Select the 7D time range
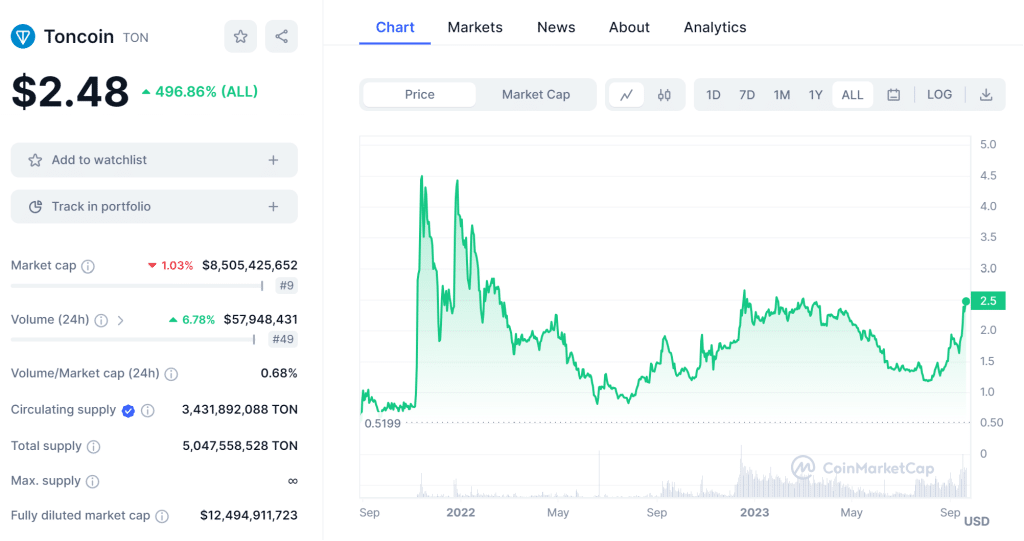 tap(747, 95)
